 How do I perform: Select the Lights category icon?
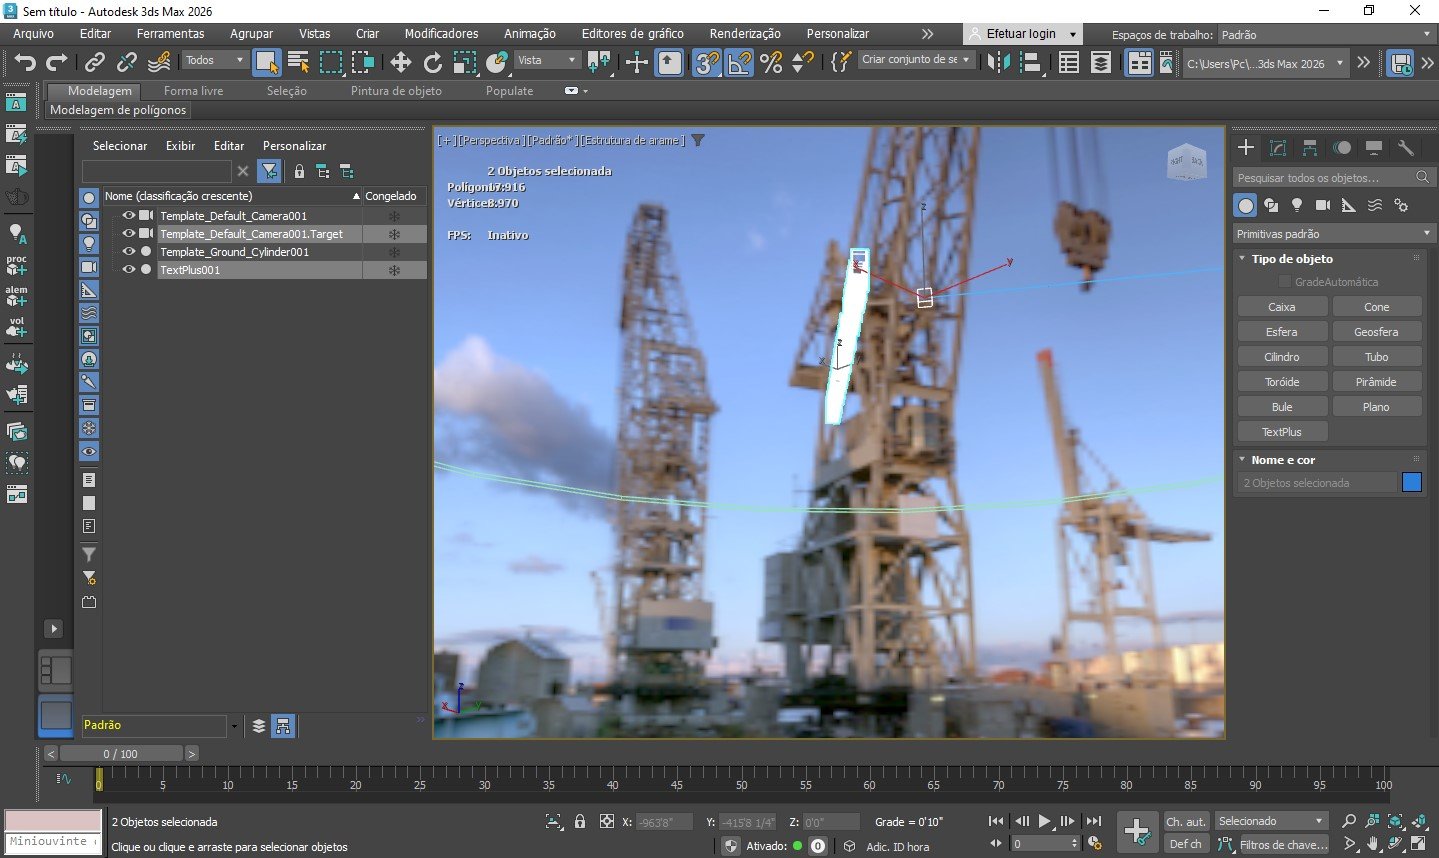click(x=1297, y=205)
